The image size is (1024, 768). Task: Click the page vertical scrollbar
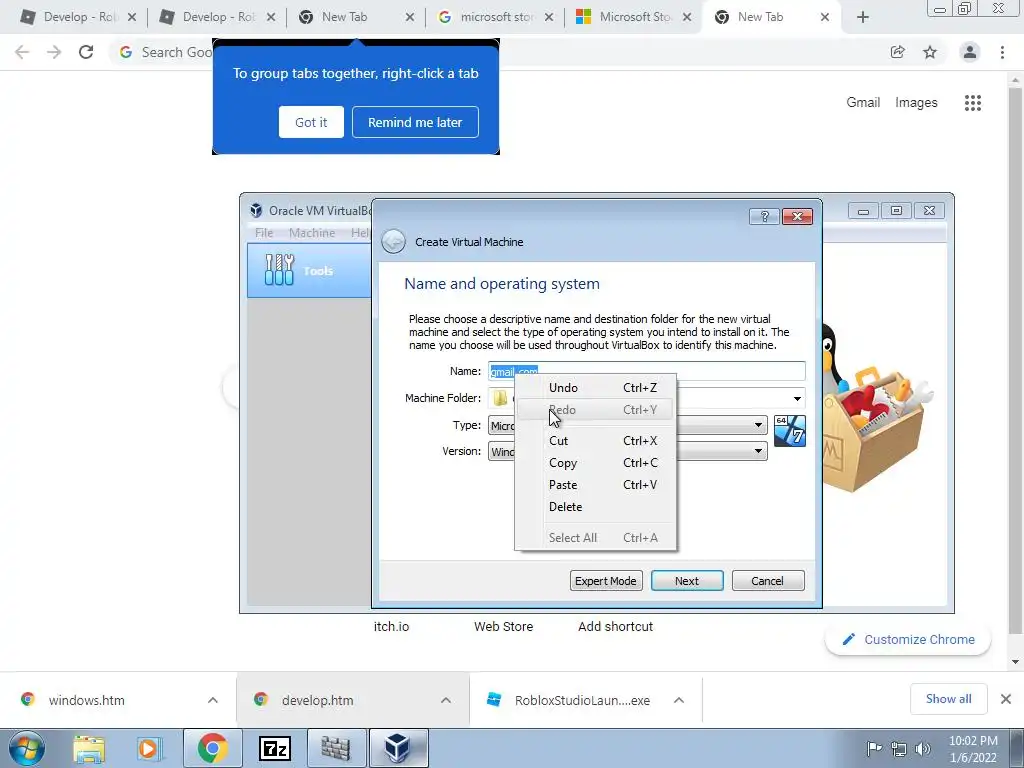1015,359
